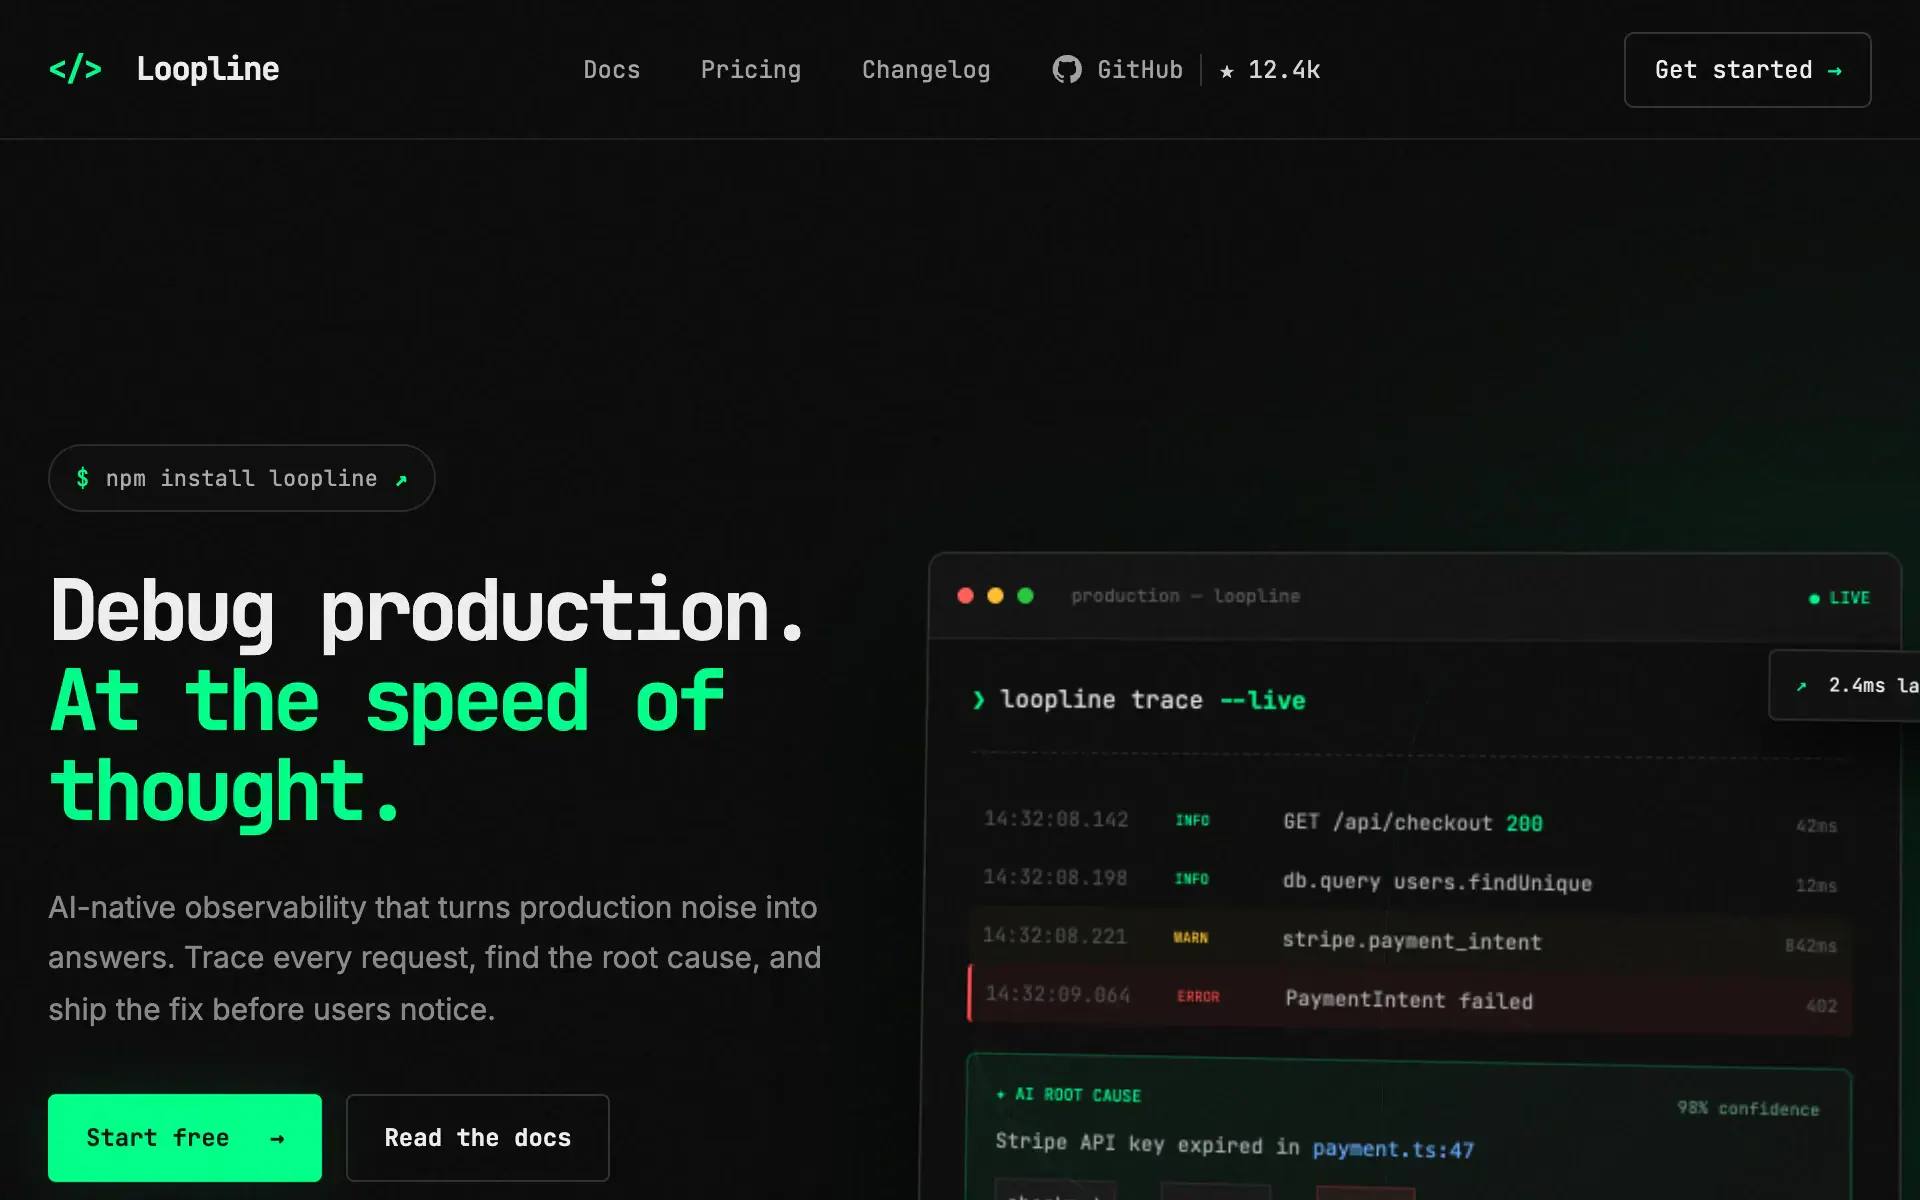Click the ERROR level tag
1920x1200 pixels.
click(1198, 997)
